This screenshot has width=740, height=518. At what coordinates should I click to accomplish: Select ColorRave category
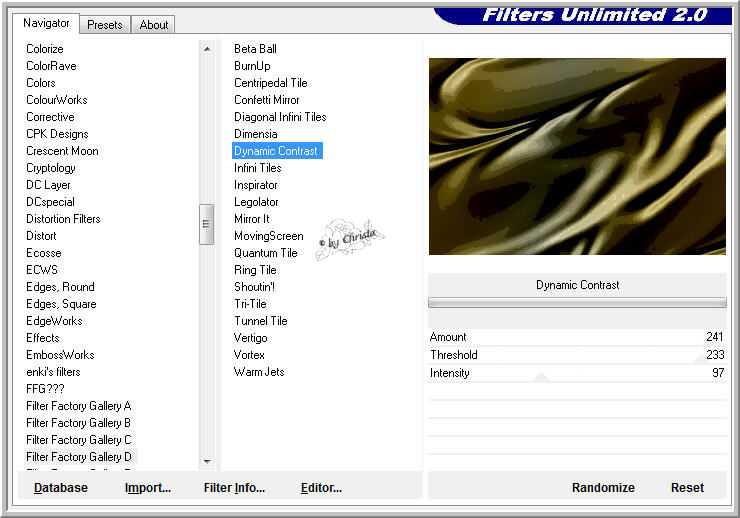[51, 66]
